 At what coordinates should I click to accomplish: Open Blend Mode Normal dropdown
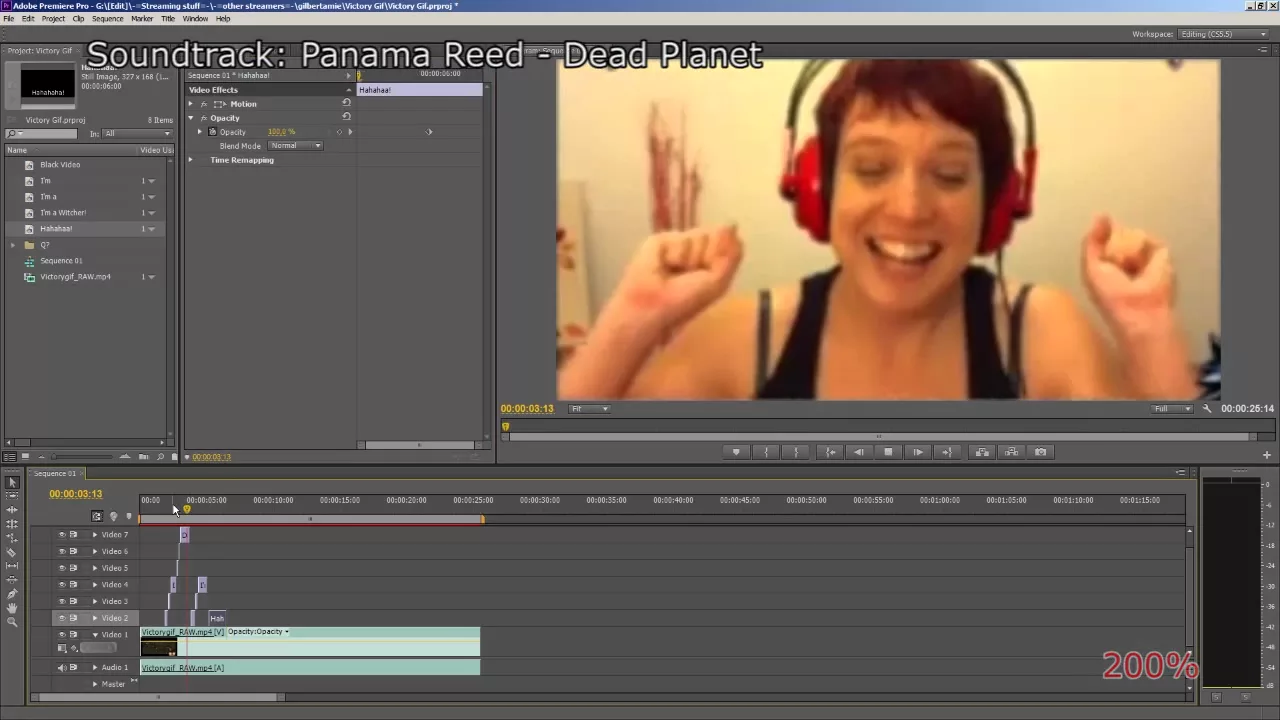click(x=295, y=146)
